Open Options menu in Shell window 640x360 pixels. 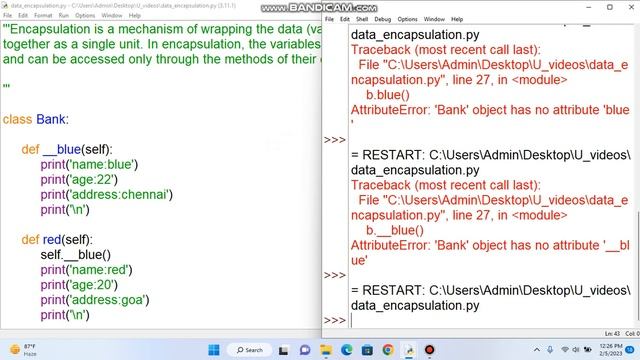click(x=407, y=19)
